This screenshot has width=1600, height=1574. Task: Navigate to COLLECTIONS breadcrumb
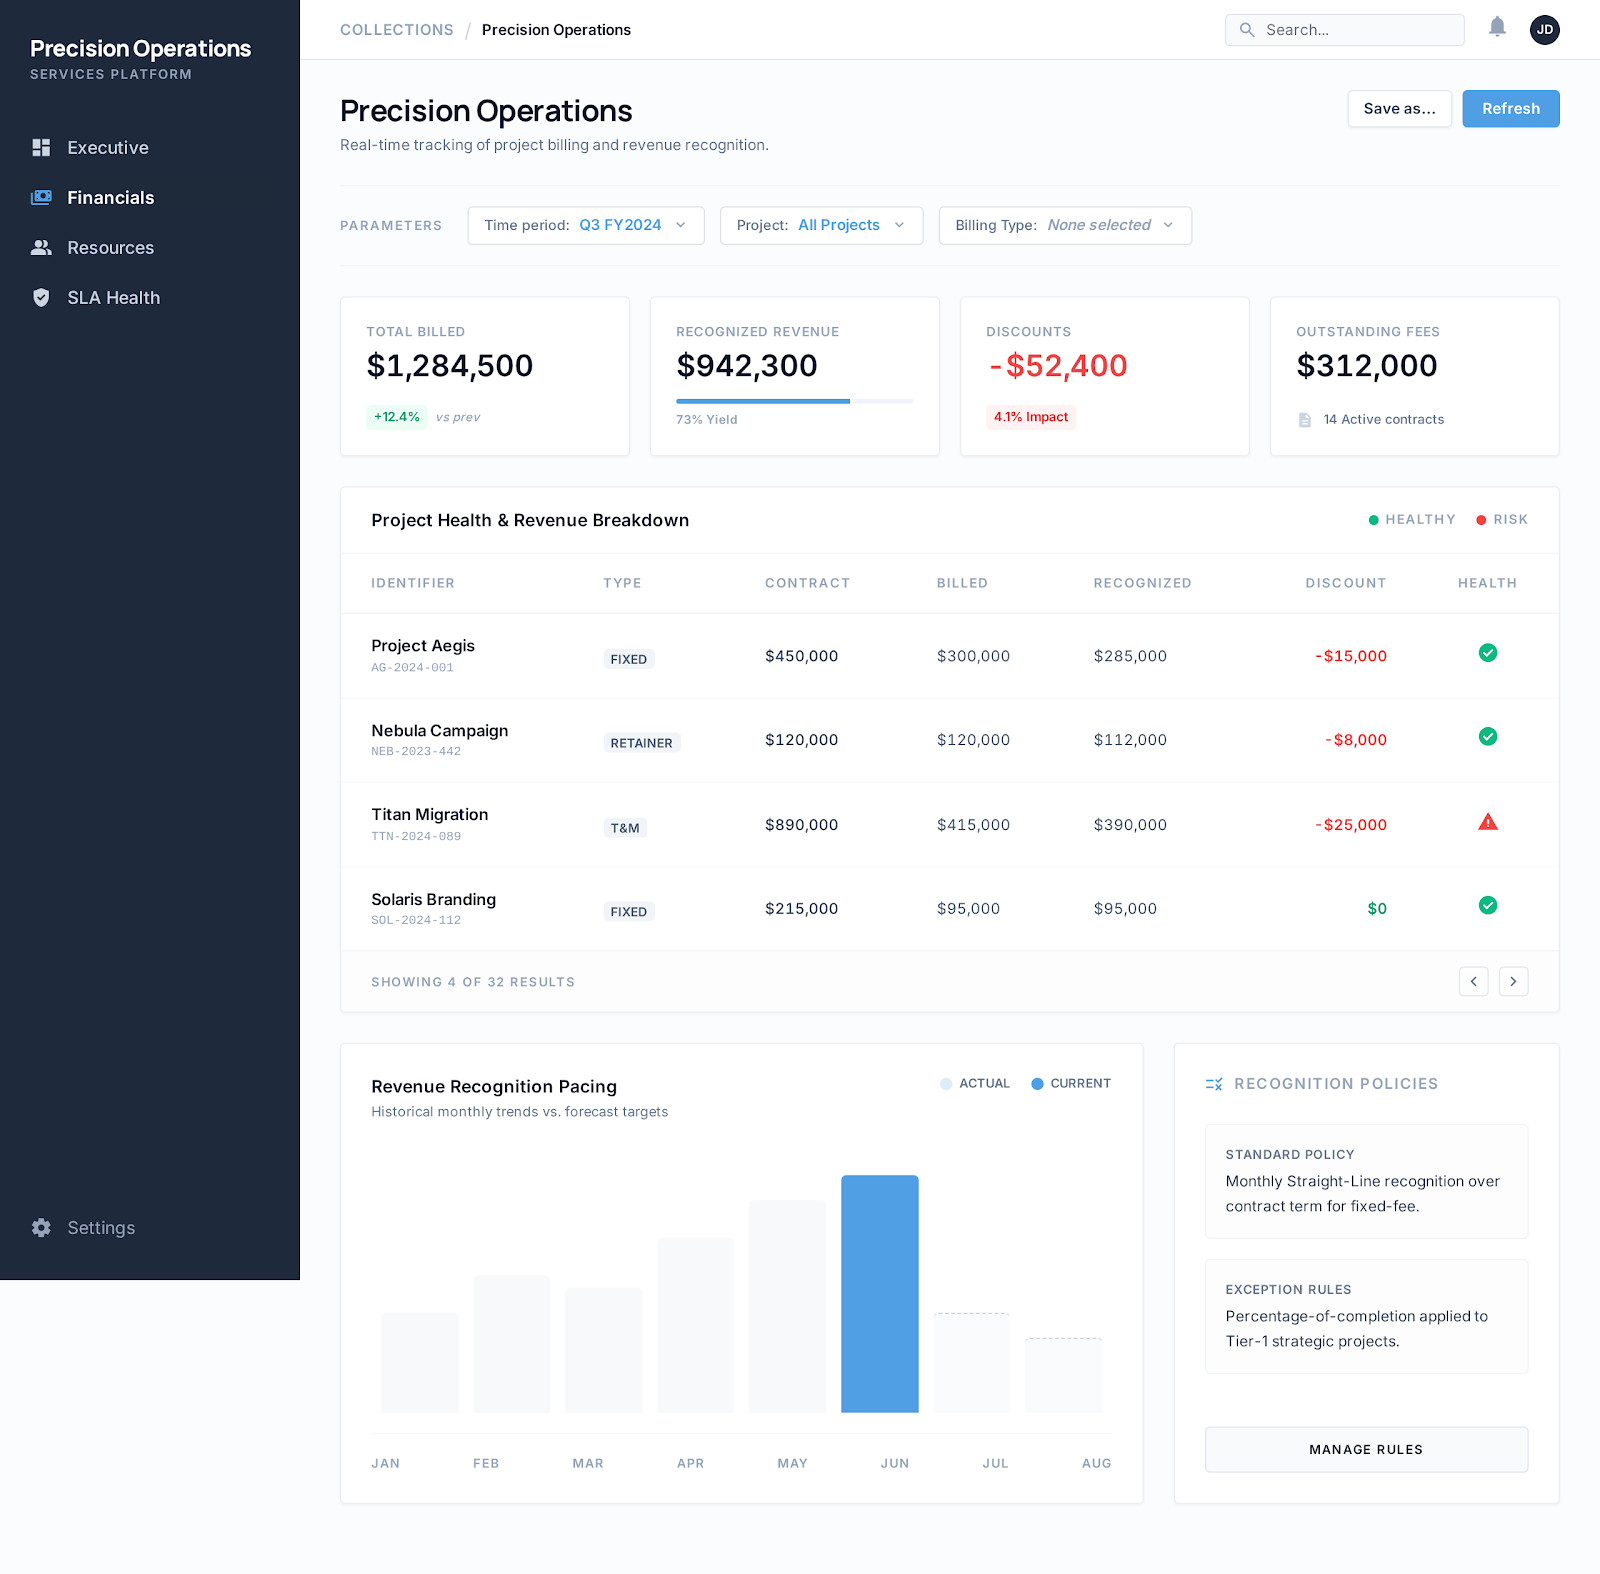point(396,29)
